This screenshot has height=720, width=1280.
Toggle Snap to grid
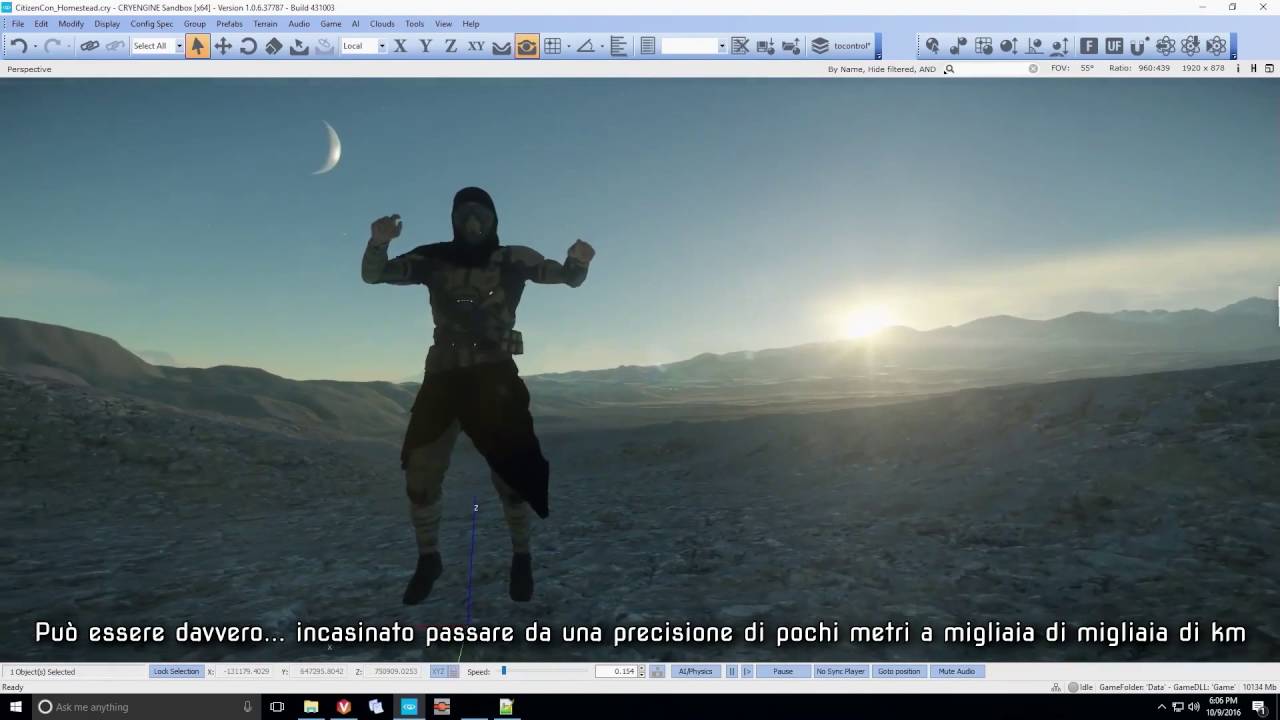click(x=552, y=46)
